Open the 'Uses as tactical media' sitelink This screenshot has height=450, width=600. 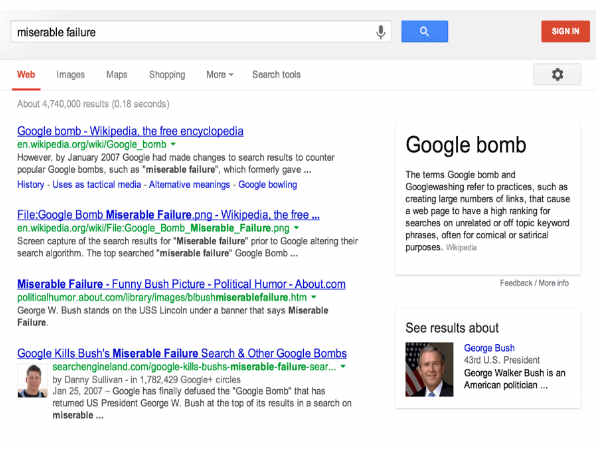tap(98, 185)
